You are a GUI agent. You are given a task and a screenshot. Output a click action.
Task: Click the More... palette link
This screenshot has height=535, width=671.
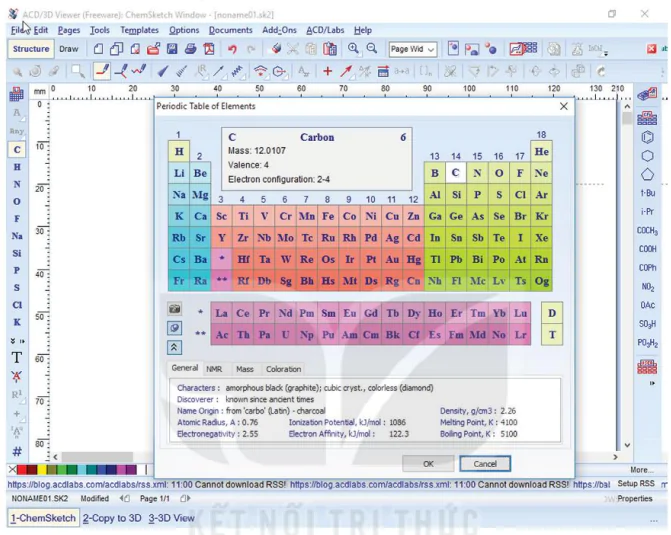641,470
